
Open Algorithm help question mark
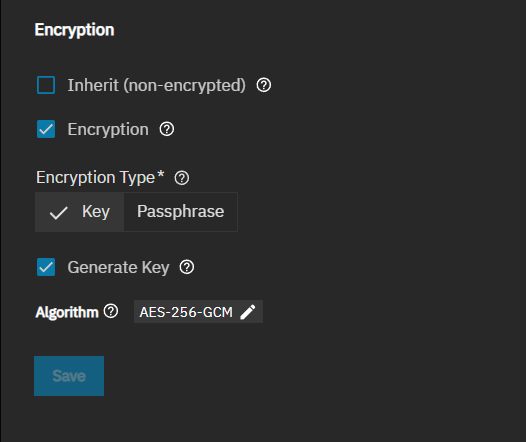pyautogui.click(x=111, y=311)
